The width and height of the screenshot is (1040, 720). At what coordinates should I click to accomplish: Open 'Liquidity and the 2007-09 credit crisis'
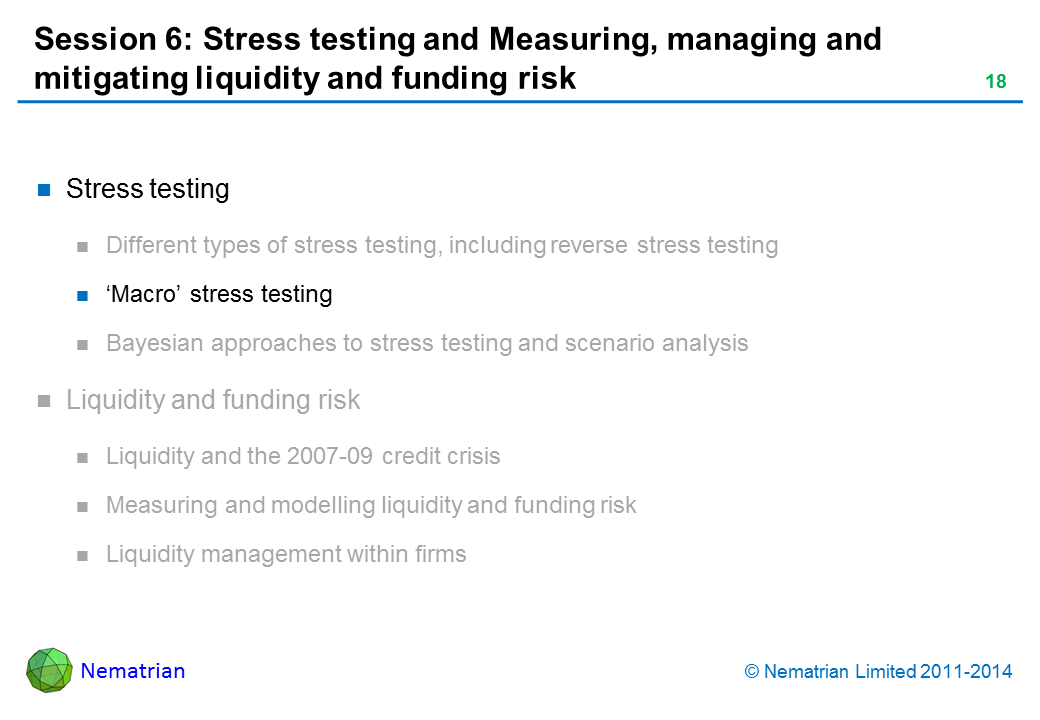(302, 457)
